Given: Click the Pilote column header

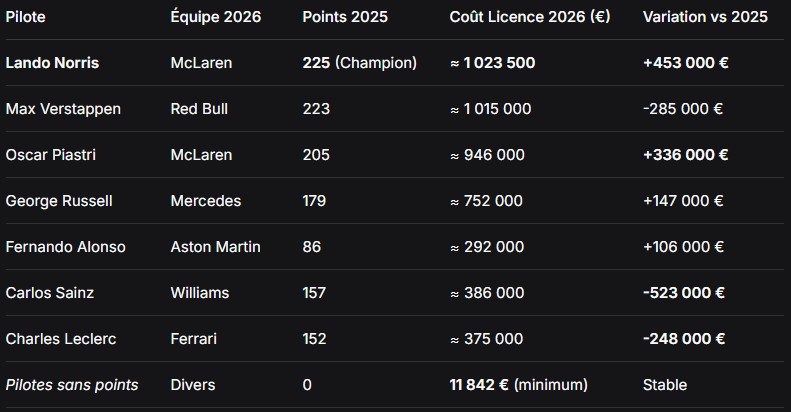Looking at the screenshot, I should pos(26,17).
